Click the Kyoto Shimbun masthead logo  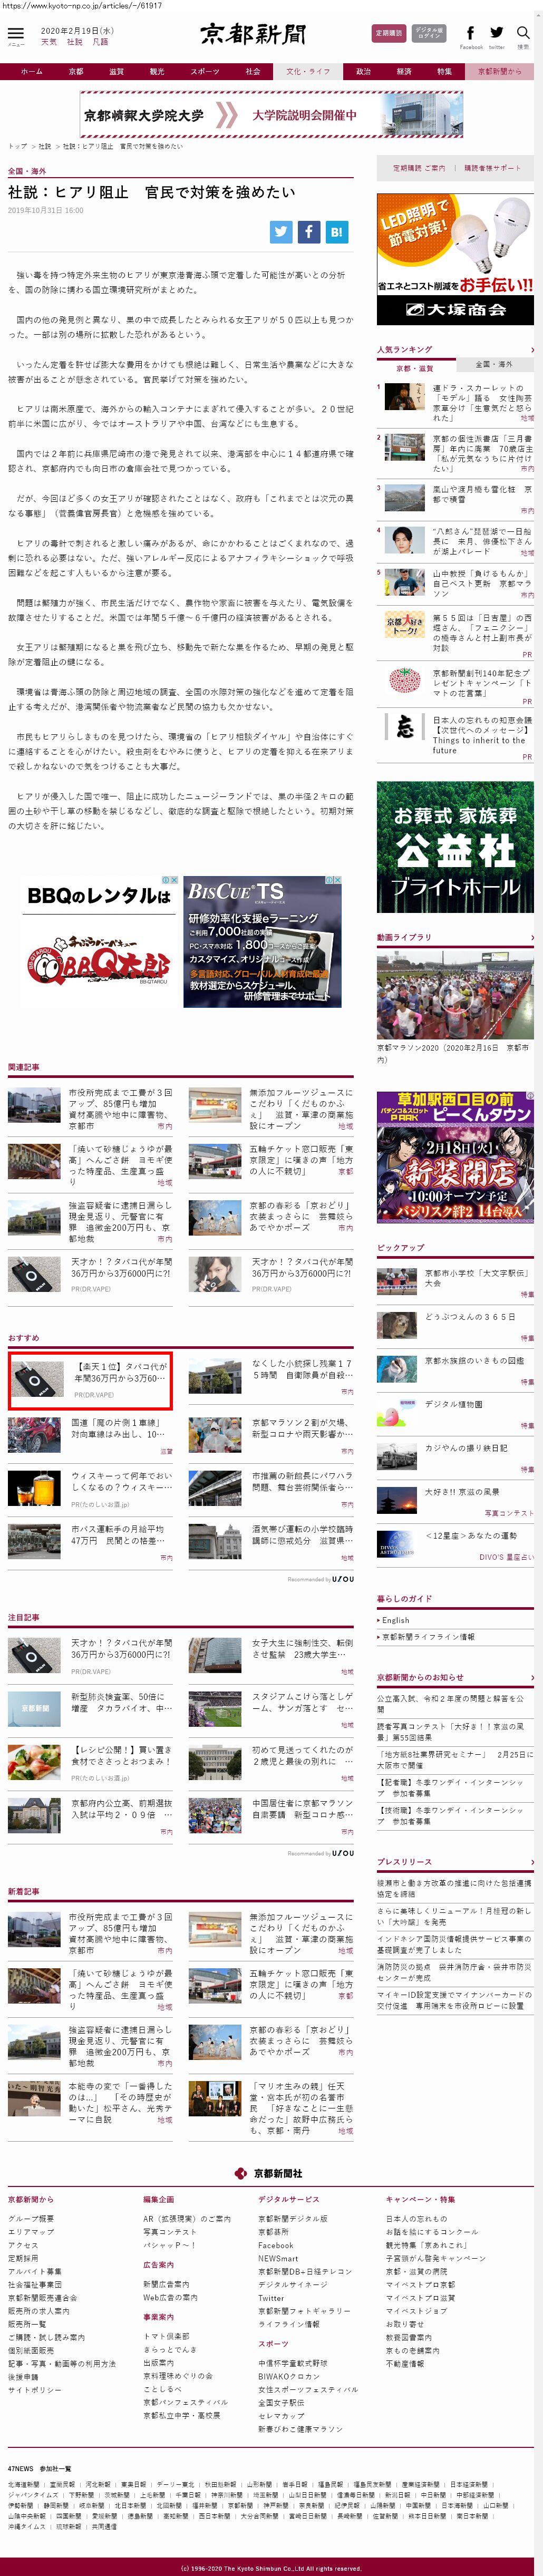coord(254,35)
